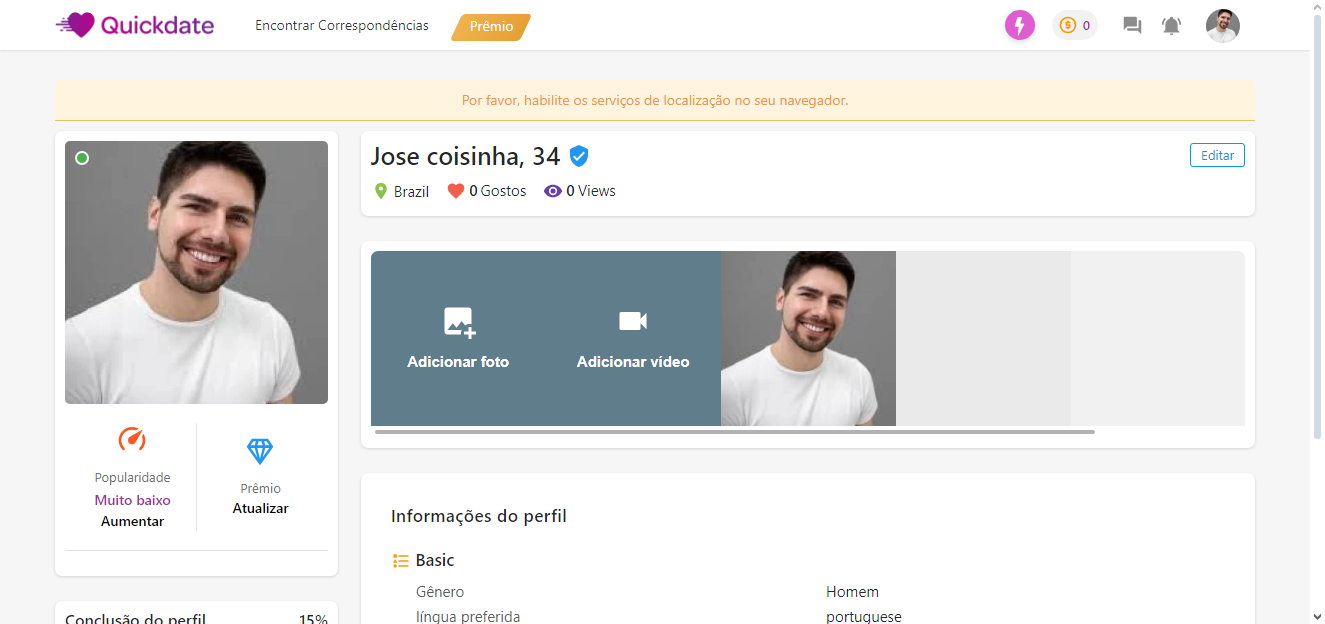Click the blue diamond premium icon
The image size is (1325, 624).
260,451
